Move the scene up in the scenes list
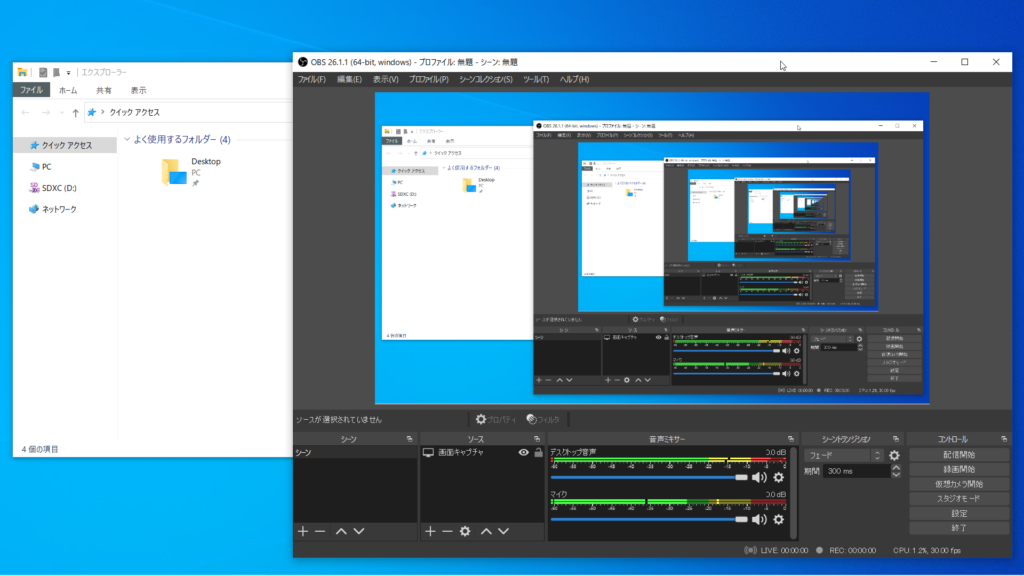1024x576 pixels. pyautogui.click(x=341, y=532)
